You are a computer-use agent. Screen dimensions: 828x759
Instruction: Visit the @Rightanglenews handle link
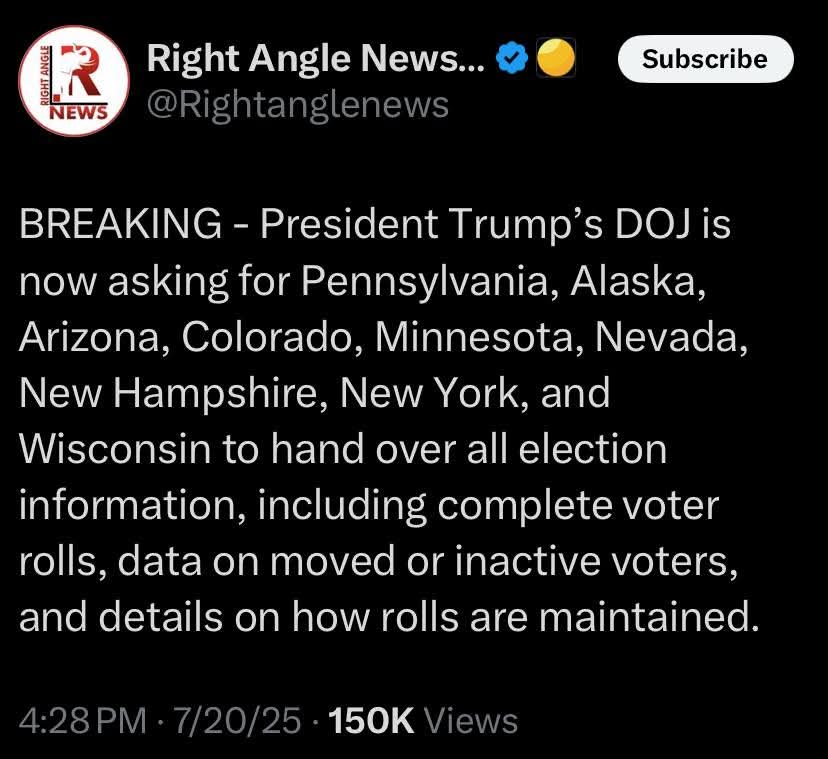point(297,104)
